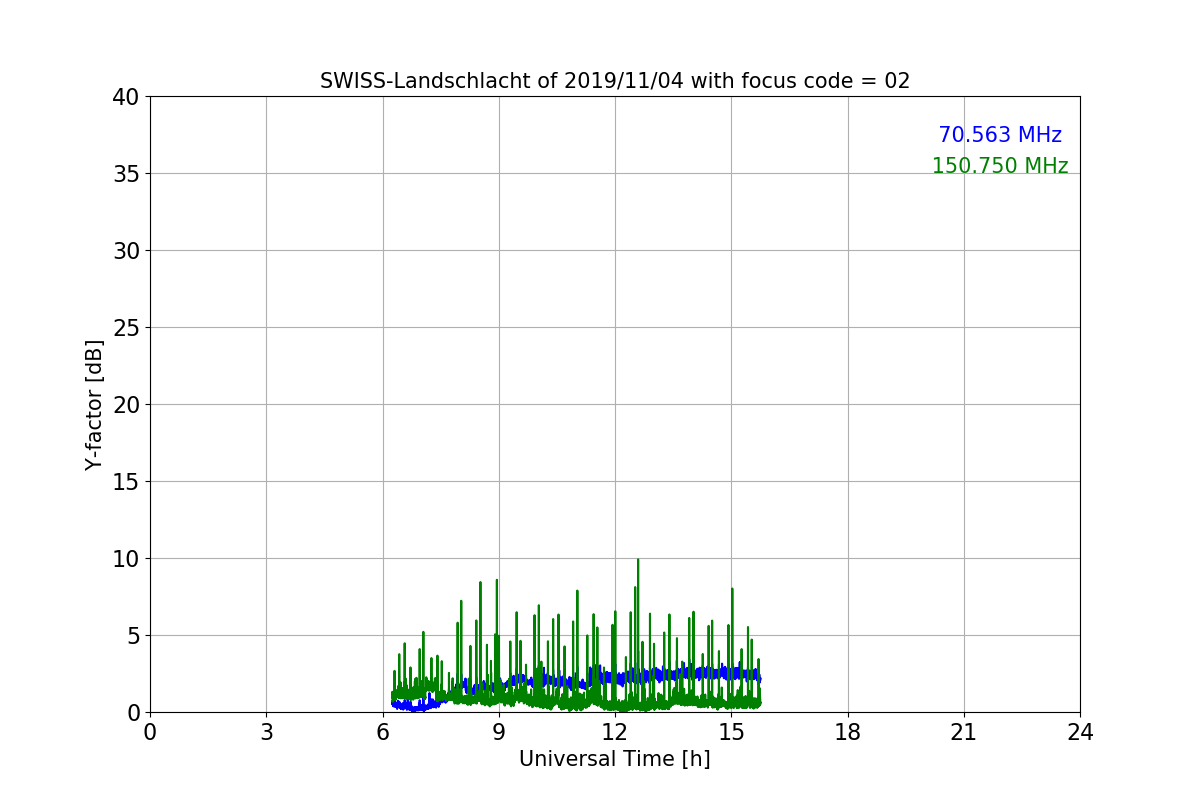
Task: Click the y-axis tick label 25
Action: click(x=126, y=328)
